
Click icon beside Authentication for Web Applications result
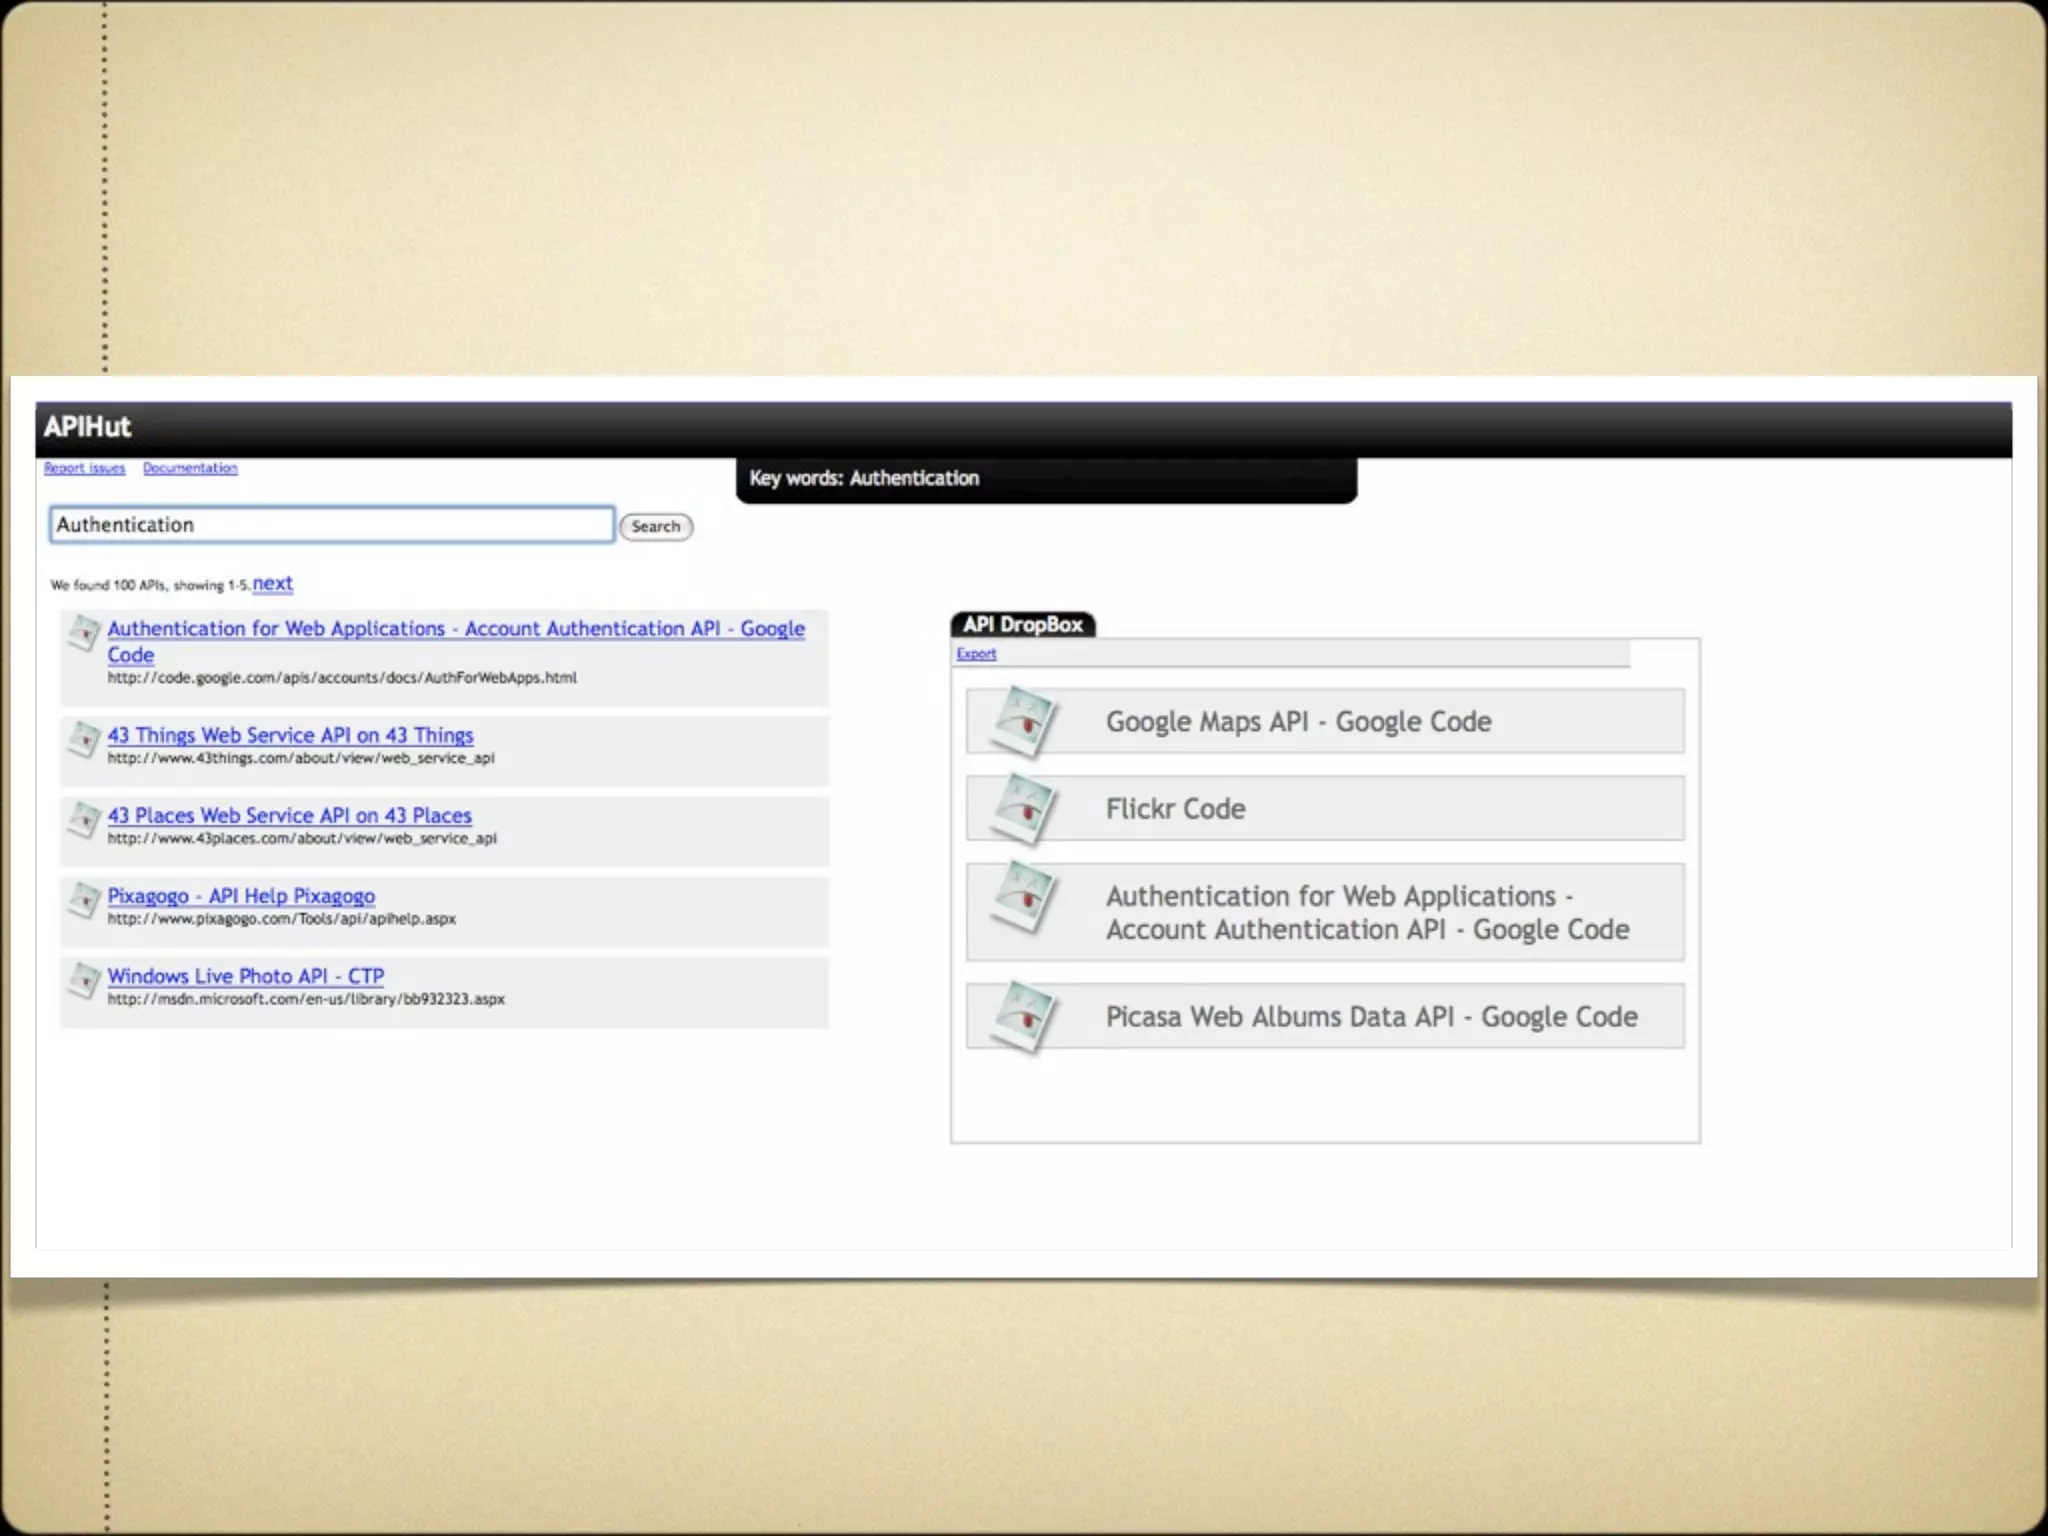[84, 634]
